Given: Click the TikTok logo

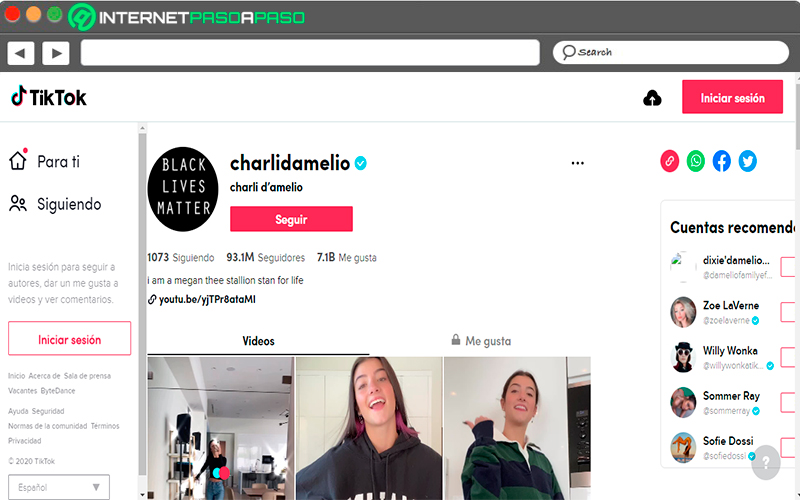Looking at the screenshot, I should (x=49, y=97).
